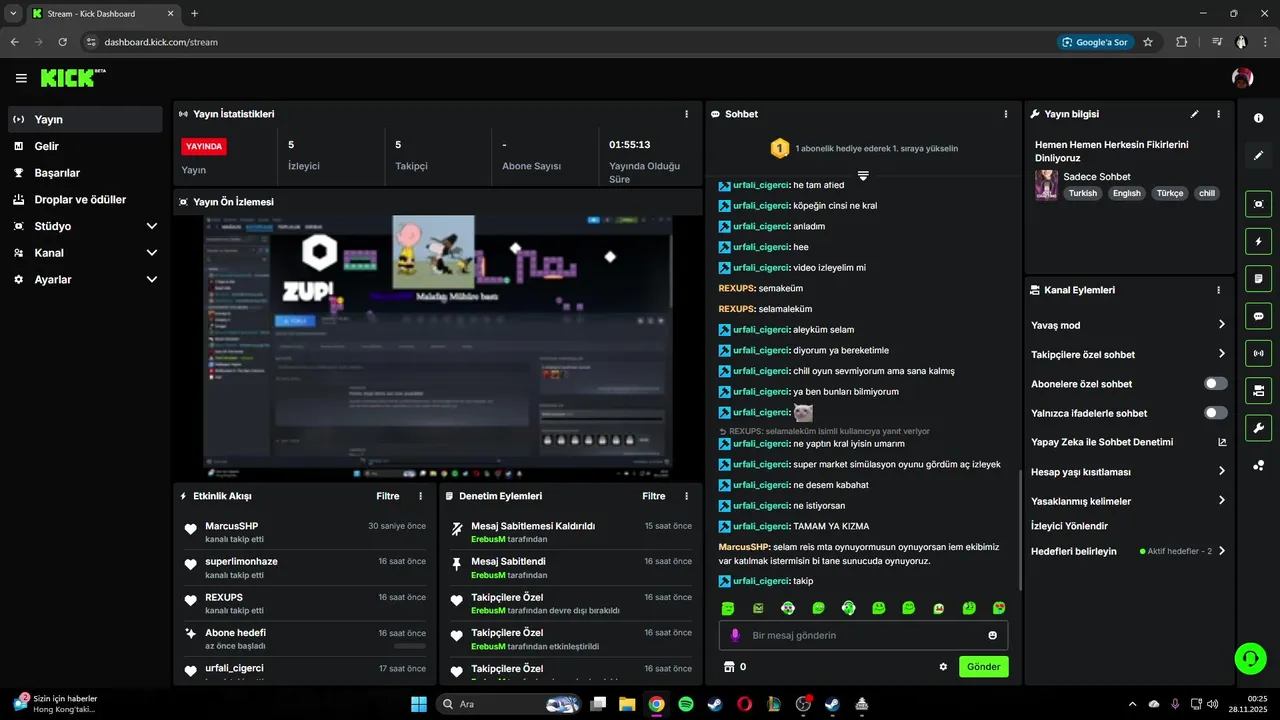Click İzleyici Yönlendir
This screenshot has width=1280, height=720.
[x=1069, y=526]
